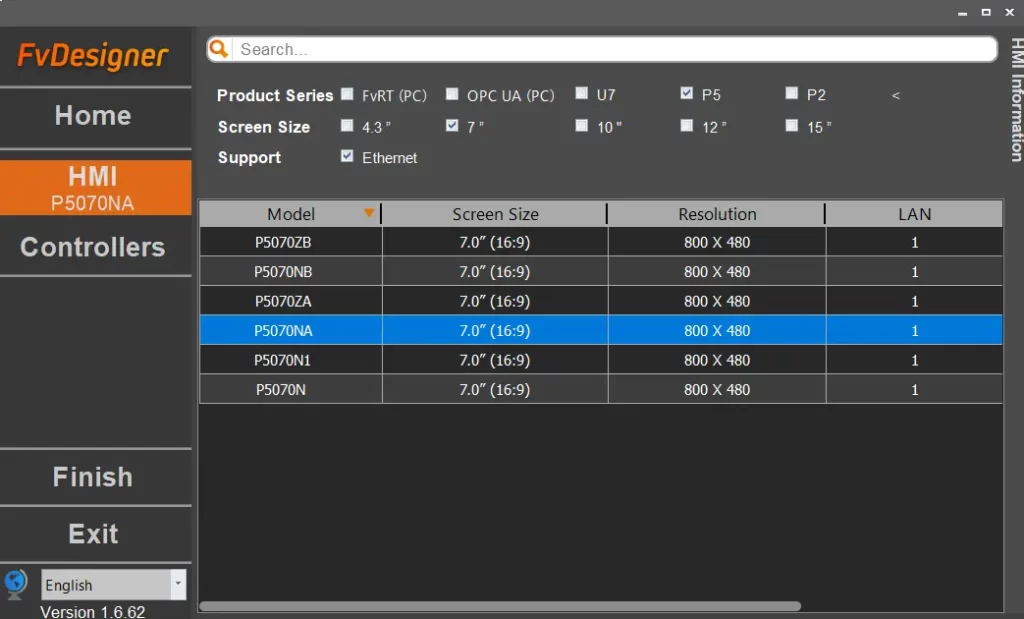The height and width of the screenshot is (619, 1024).
Task: Check the 10" screen size checkbox
Action: 582,126
